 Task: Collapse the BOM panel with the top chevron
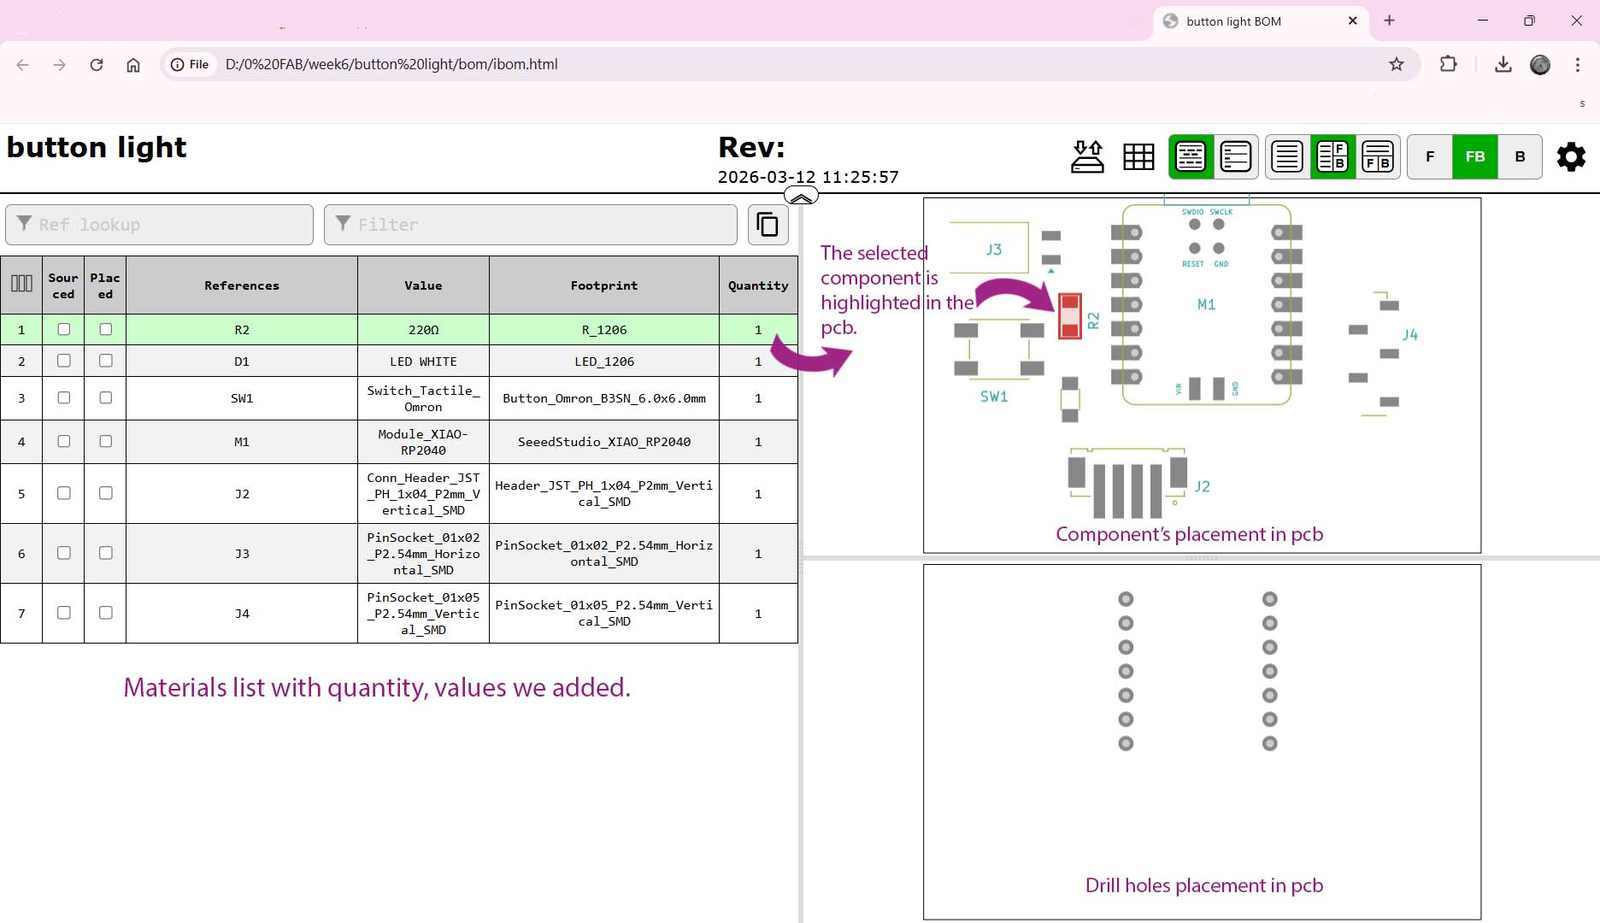(x=800, y=196)
